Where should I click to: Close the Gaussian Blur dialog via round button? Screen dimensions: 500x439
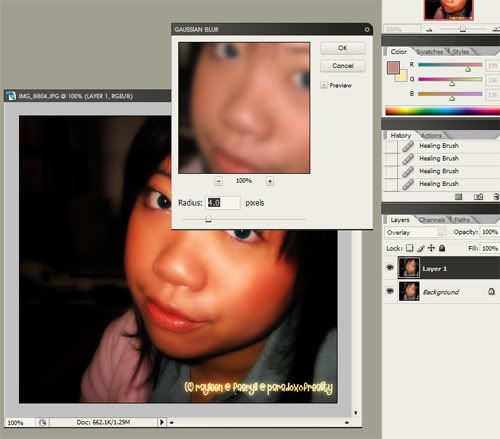point(367,29)
